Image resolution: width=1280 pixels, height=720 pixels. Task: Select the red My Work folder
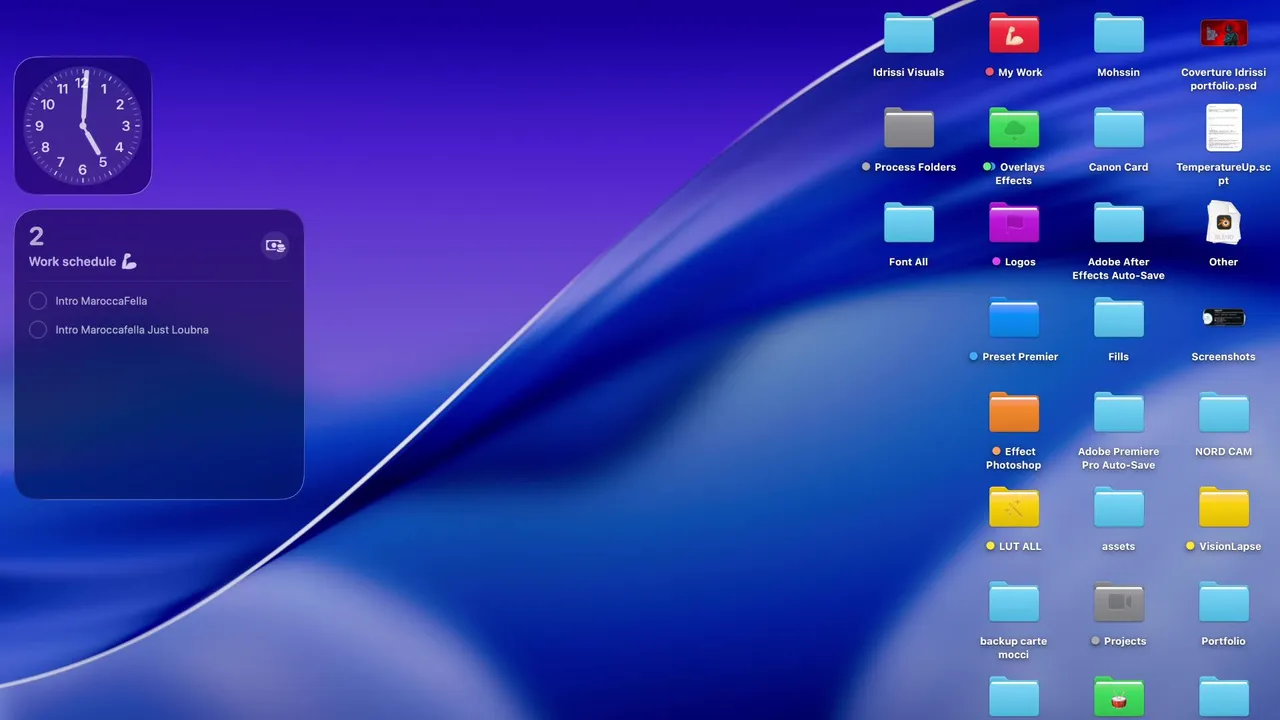(x=1014, y=33)
